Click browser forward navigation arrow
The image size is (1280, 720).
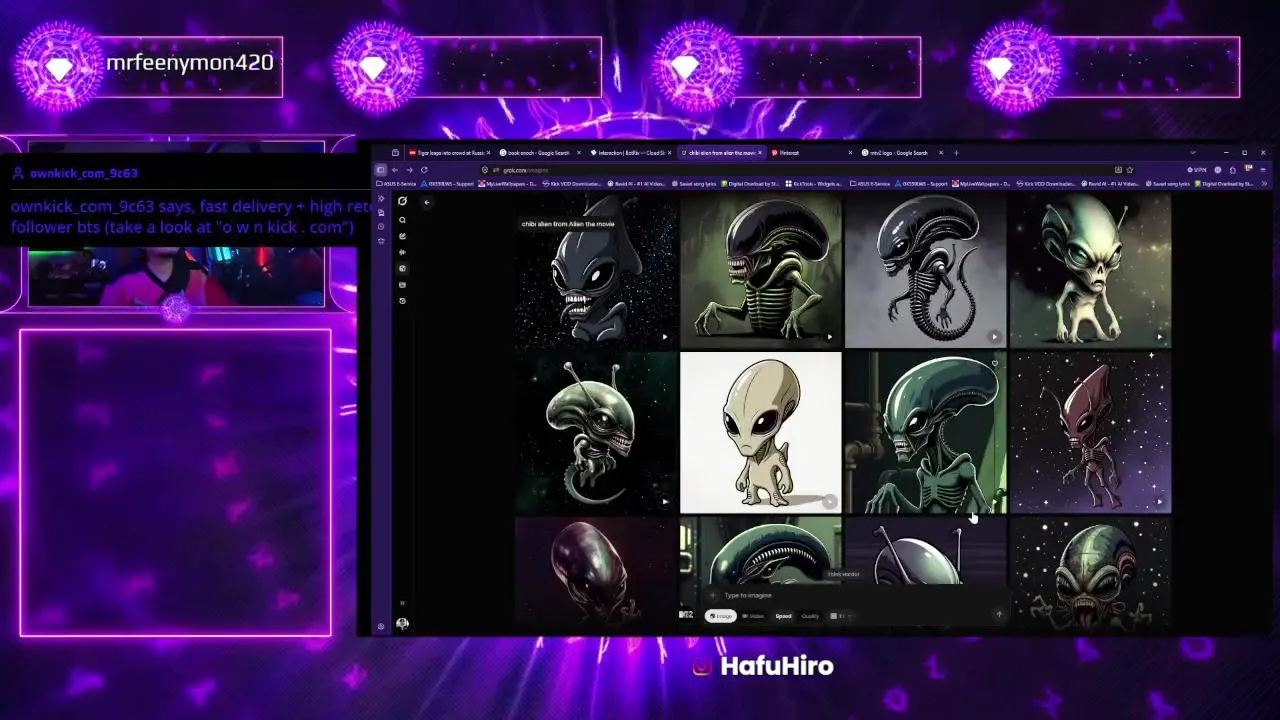coord(409,170)
